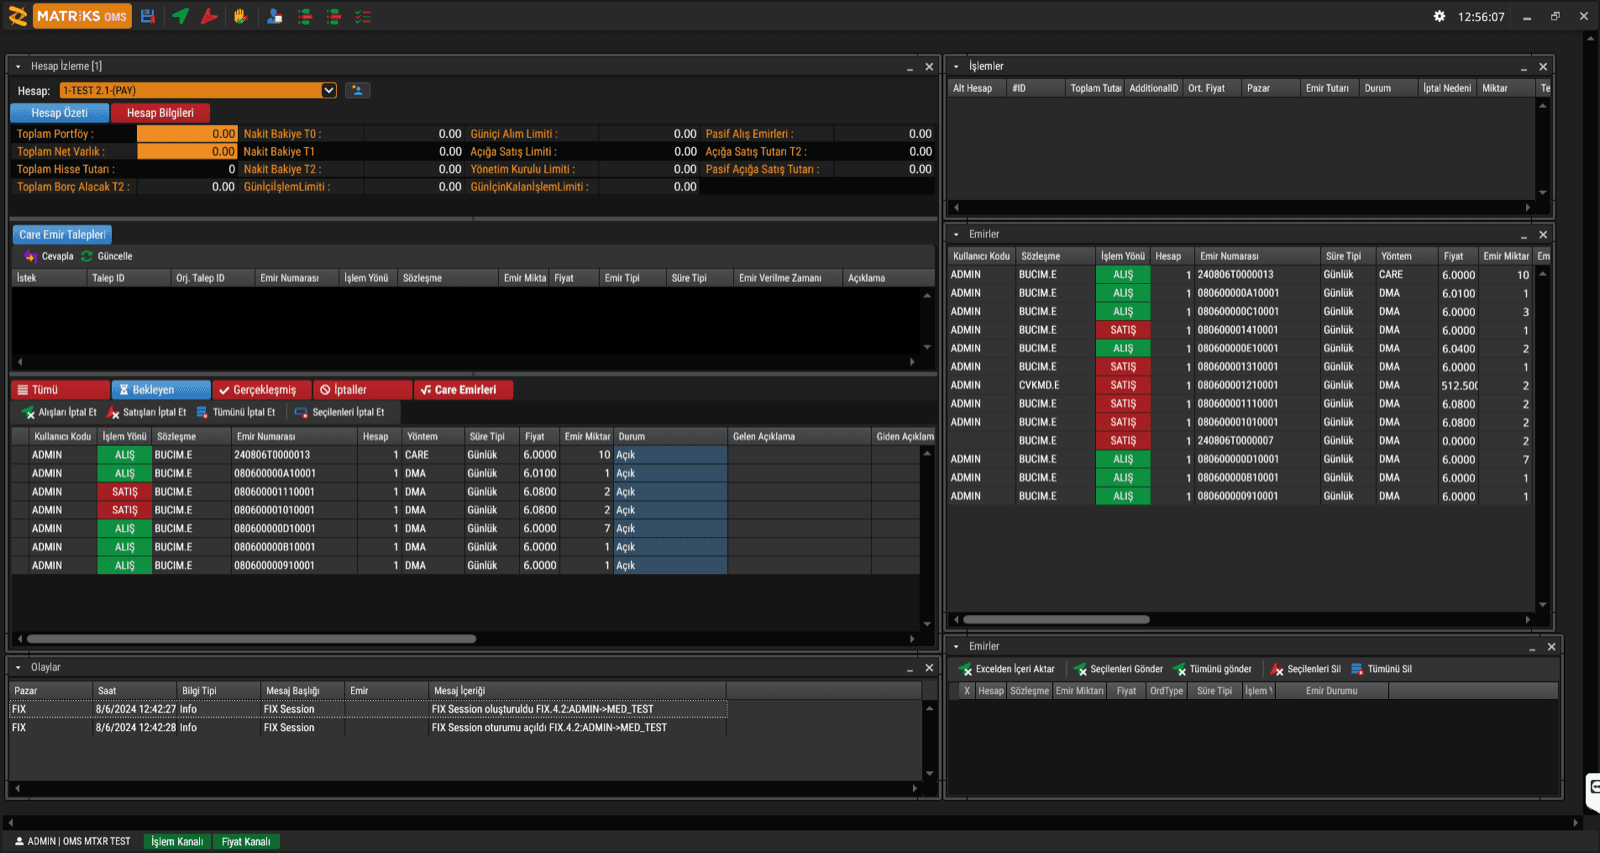
Task: Click İşlem Kanalı status button
Action: (177, 841)
